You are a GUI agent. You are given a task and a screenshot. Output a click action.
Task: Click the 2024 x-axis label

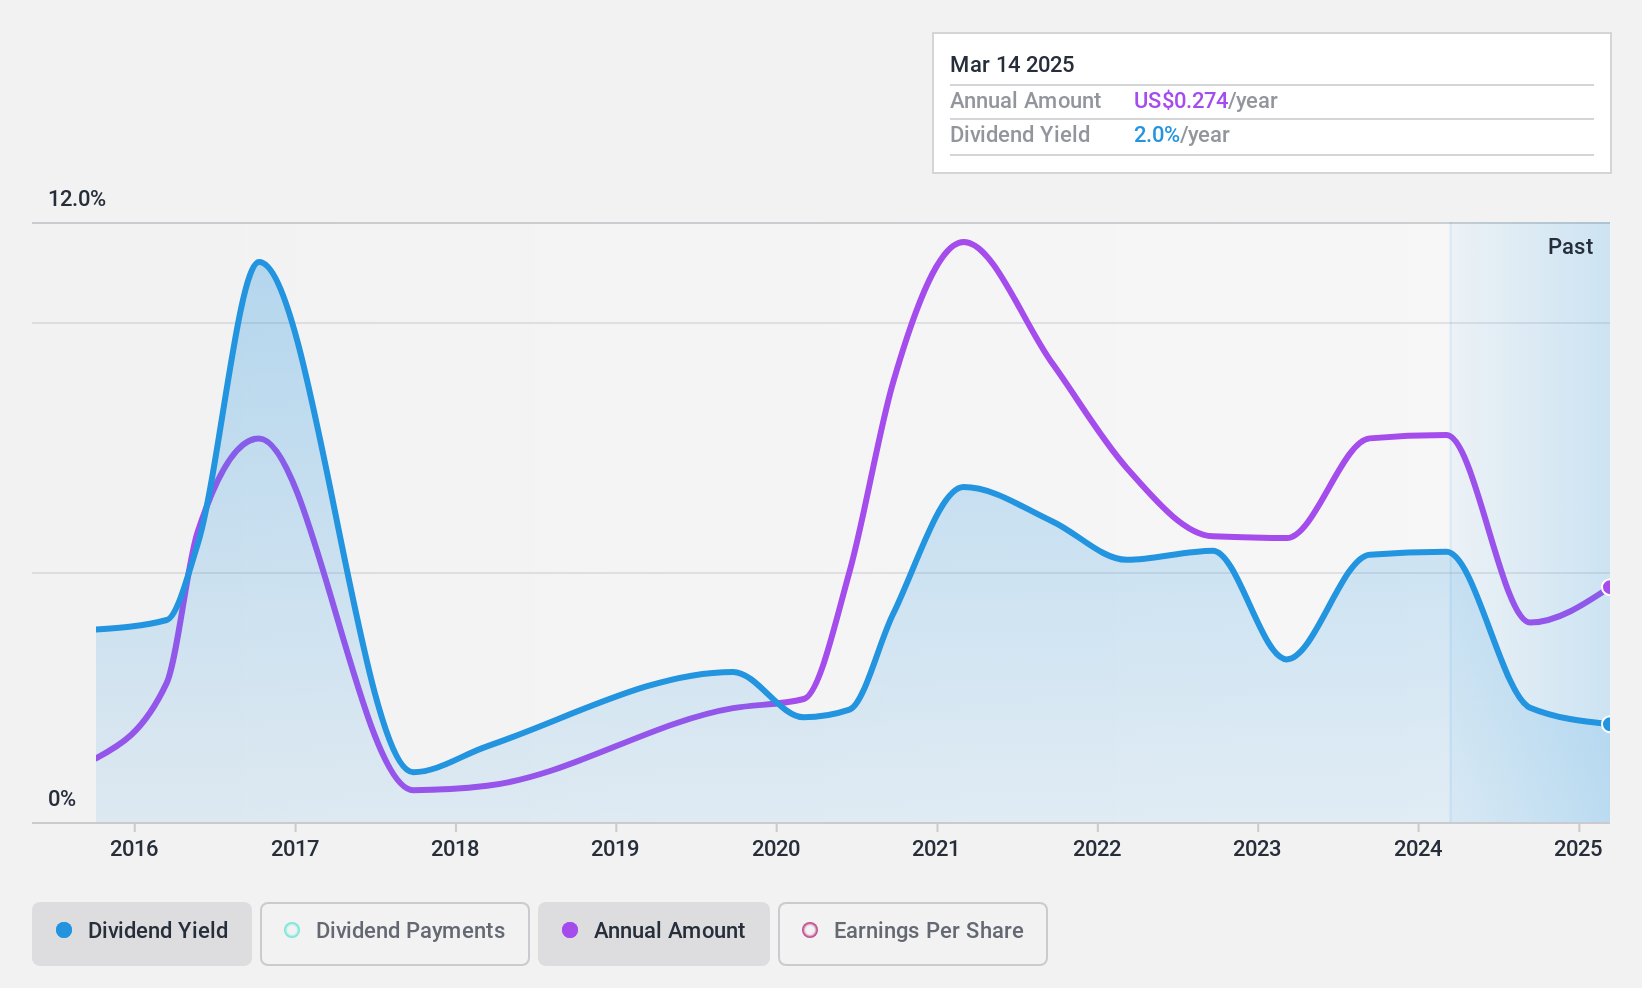(1418, 849)
